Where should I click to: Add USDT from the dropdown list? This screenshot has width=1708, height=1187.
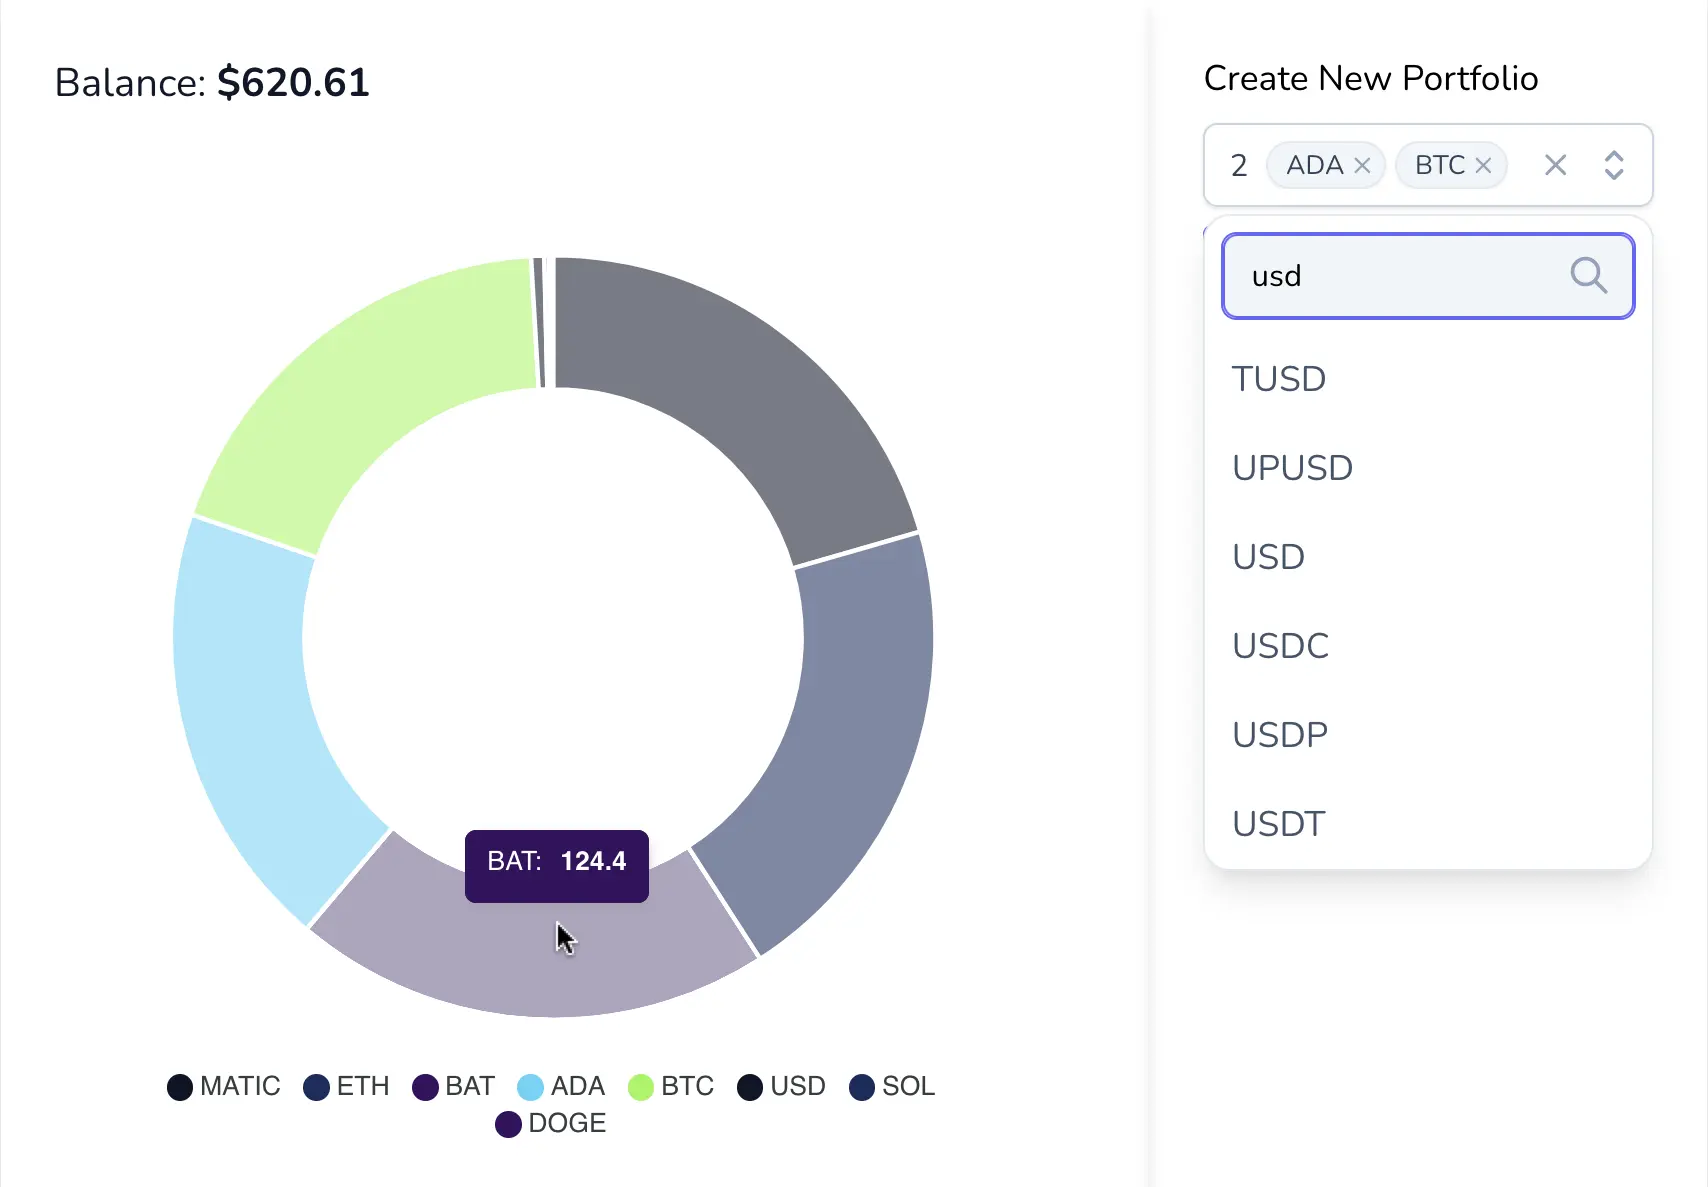(1278, 824)
